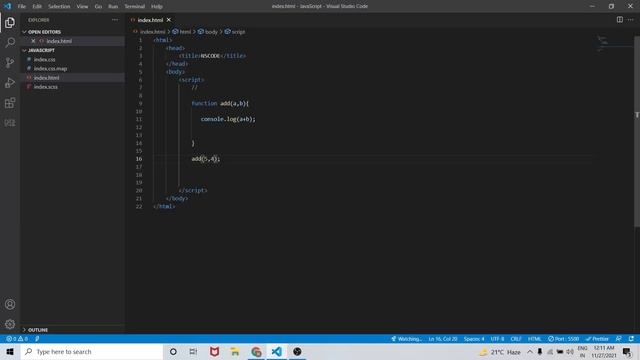Open the Selection menu

tap(59, 6)
